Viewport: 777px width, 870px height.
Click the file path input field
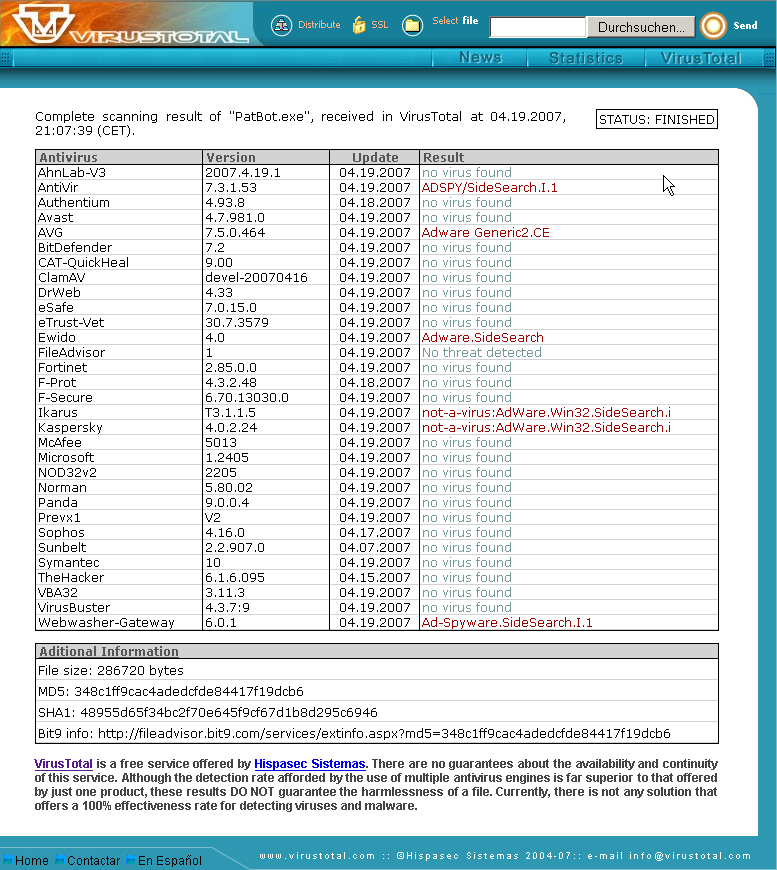538,27
